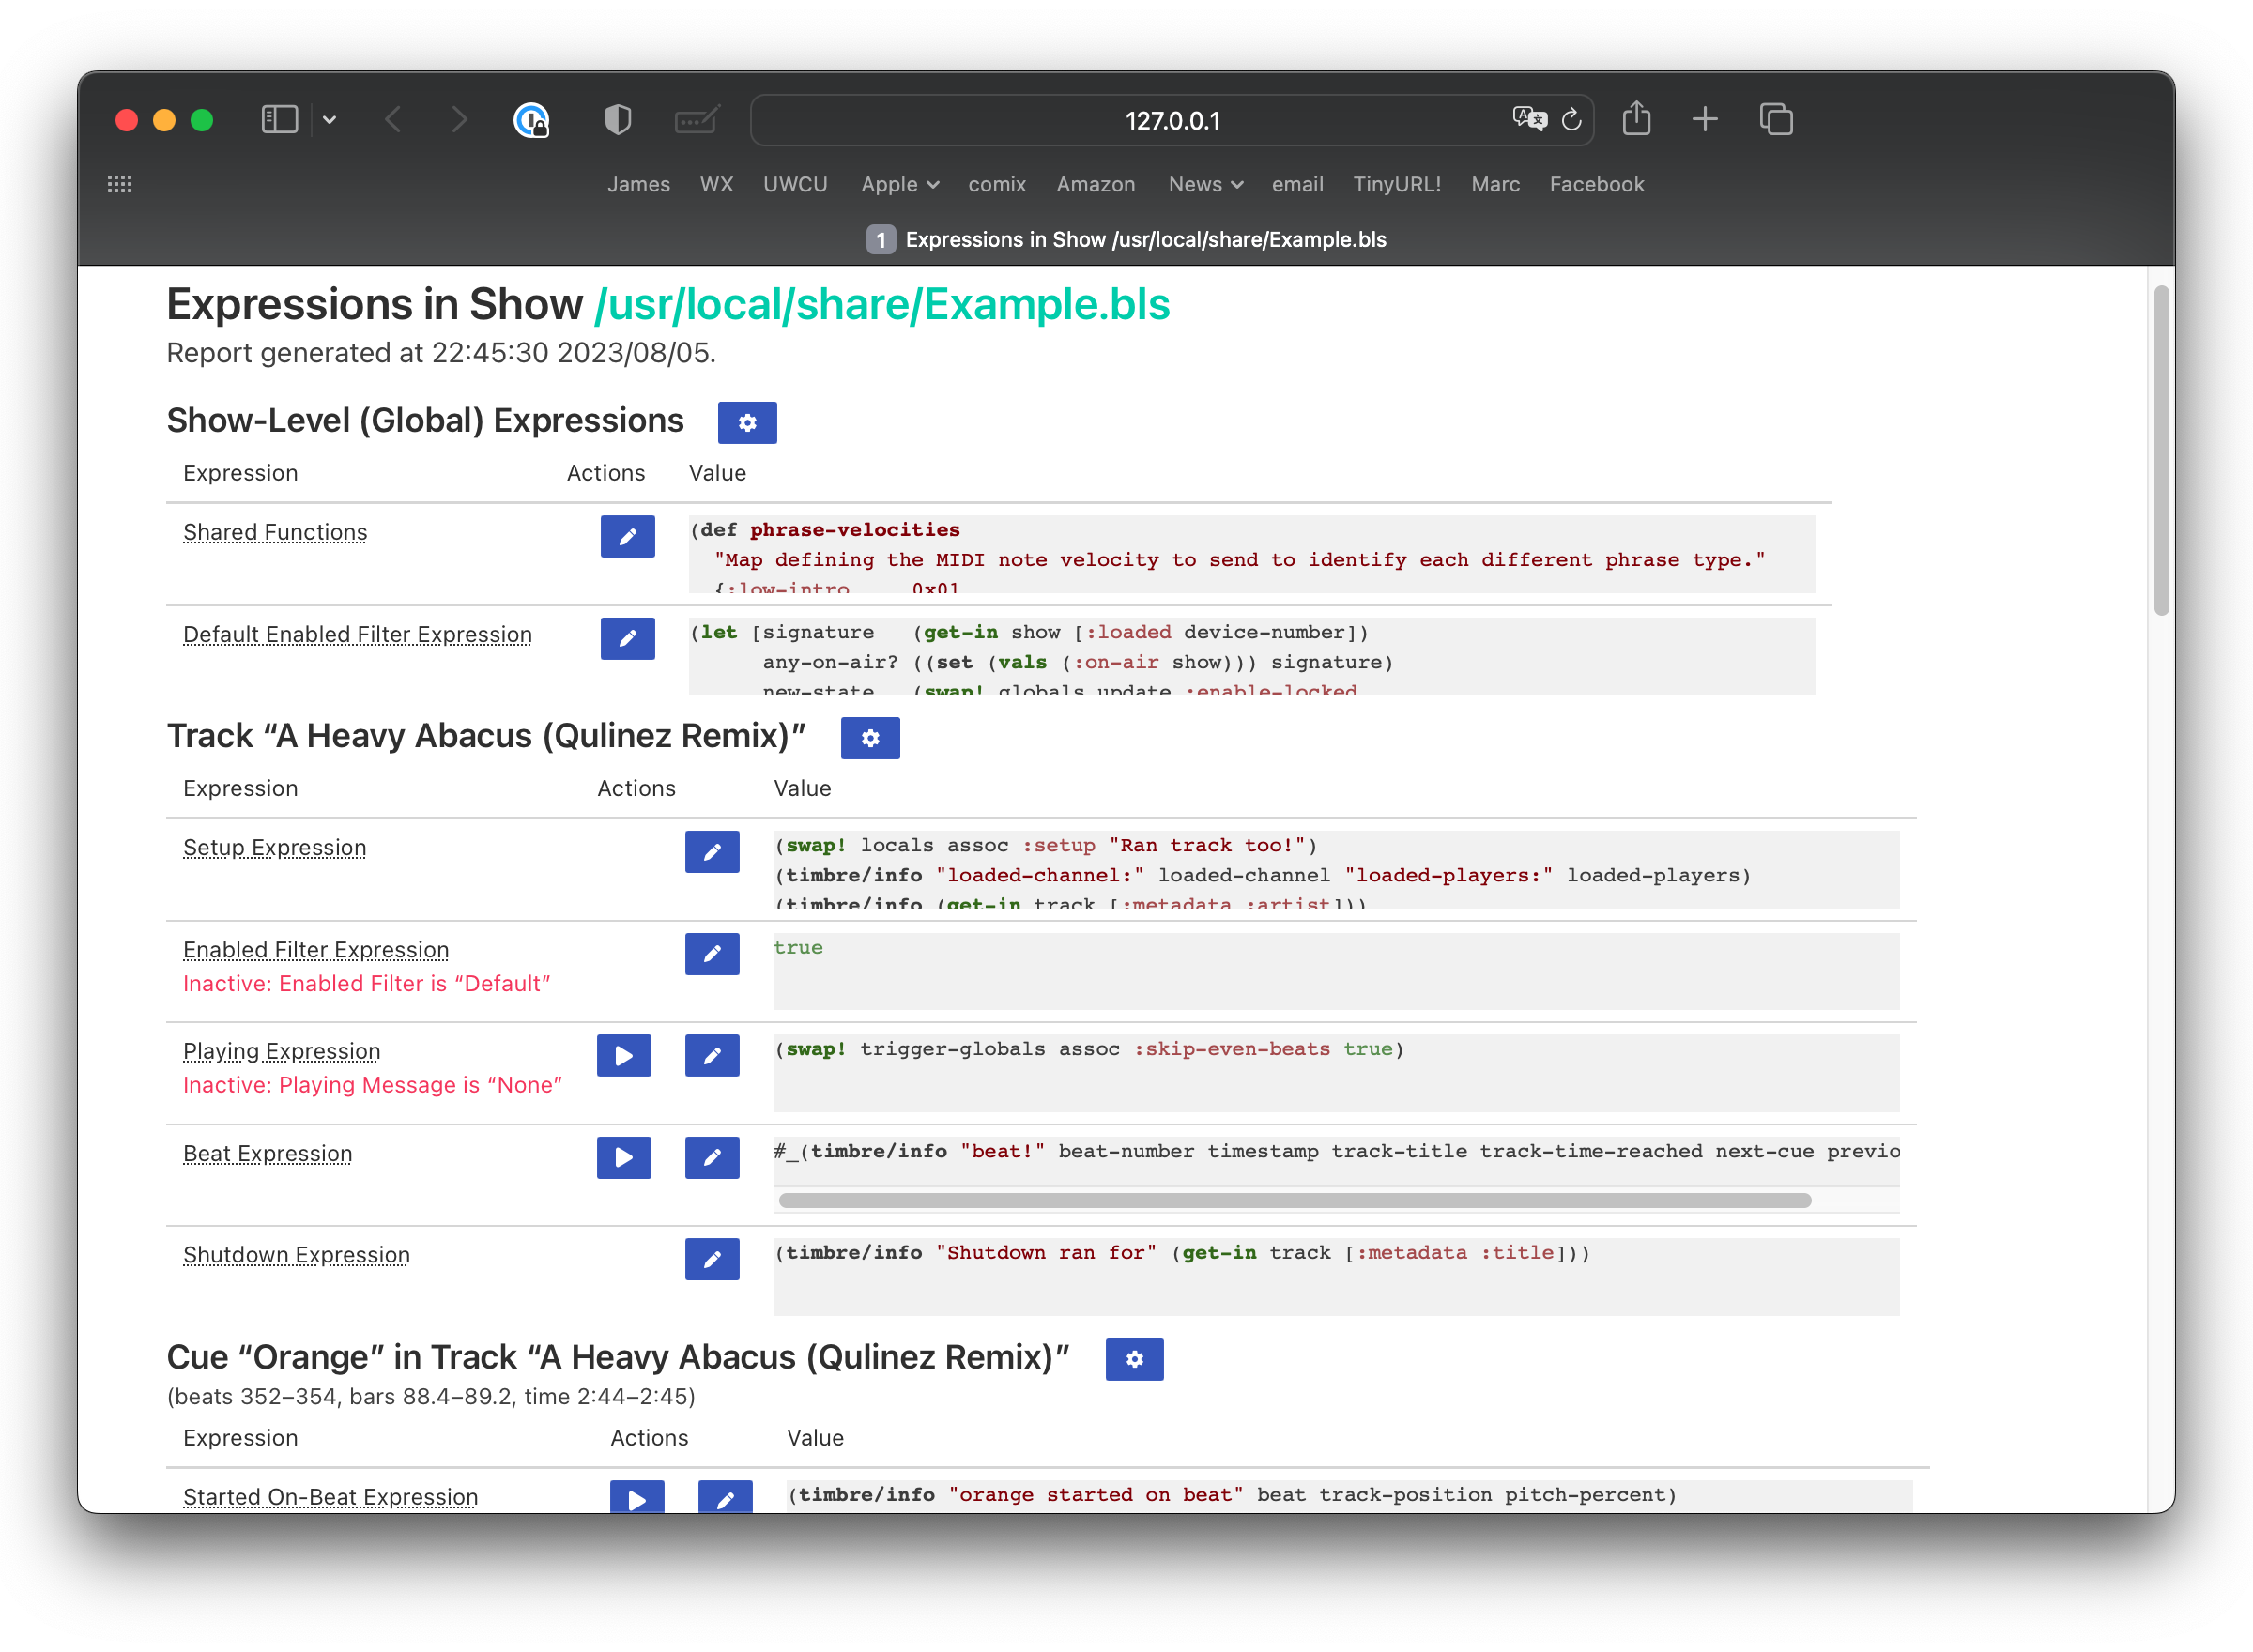Viewport: 2253px width, 1652px height.
Task: Click the Started On-Beat Expression link
Action: click(x=330, y=1496)
